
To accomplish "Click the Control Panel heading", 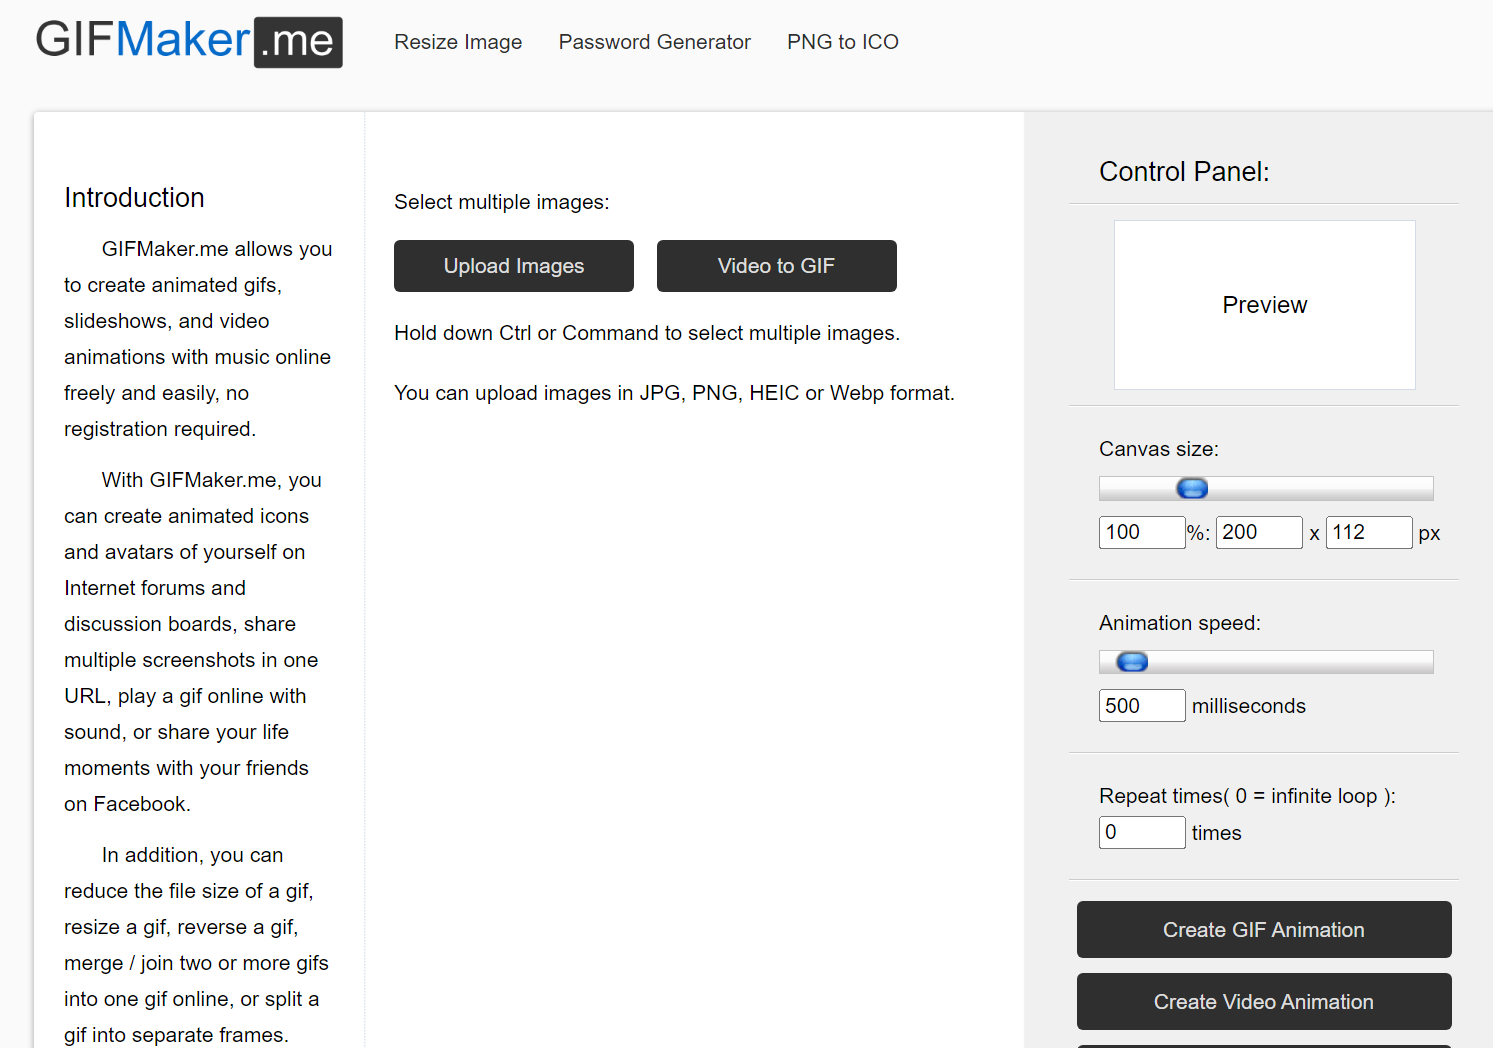I will tap(1184, 172).
